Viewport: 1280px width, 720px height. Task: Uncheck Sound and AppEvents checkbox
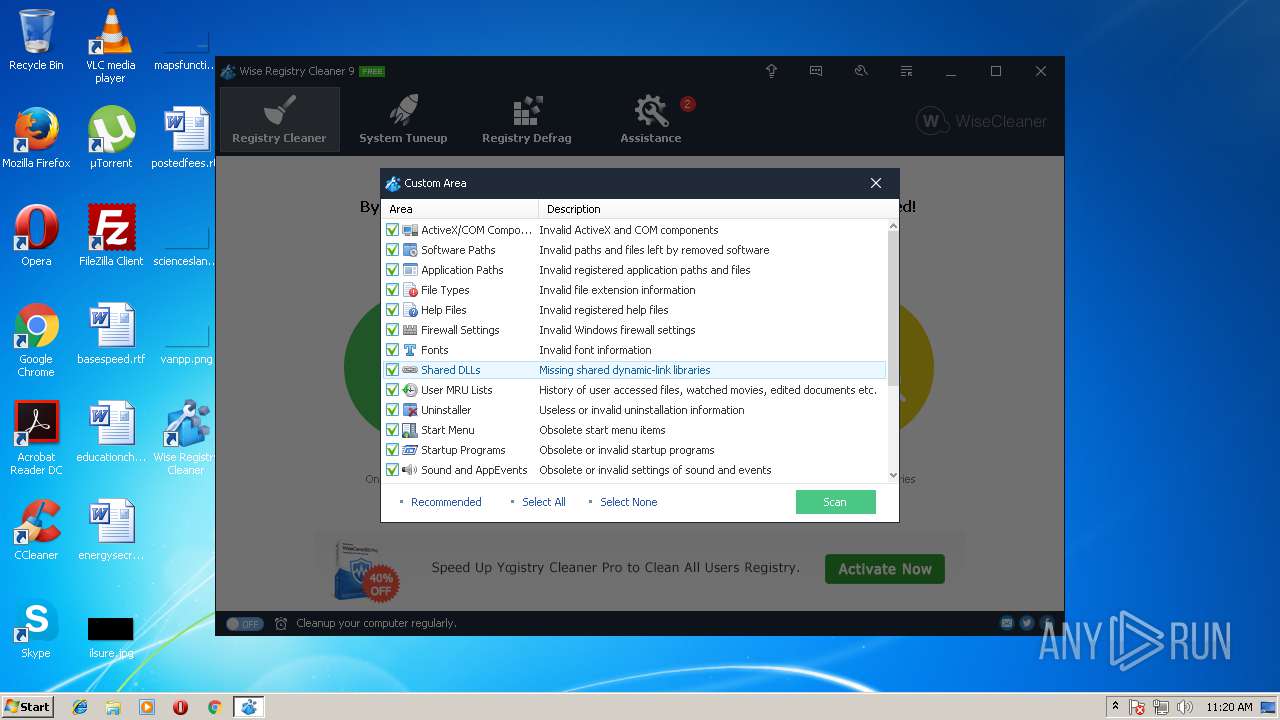click(392, 470)
